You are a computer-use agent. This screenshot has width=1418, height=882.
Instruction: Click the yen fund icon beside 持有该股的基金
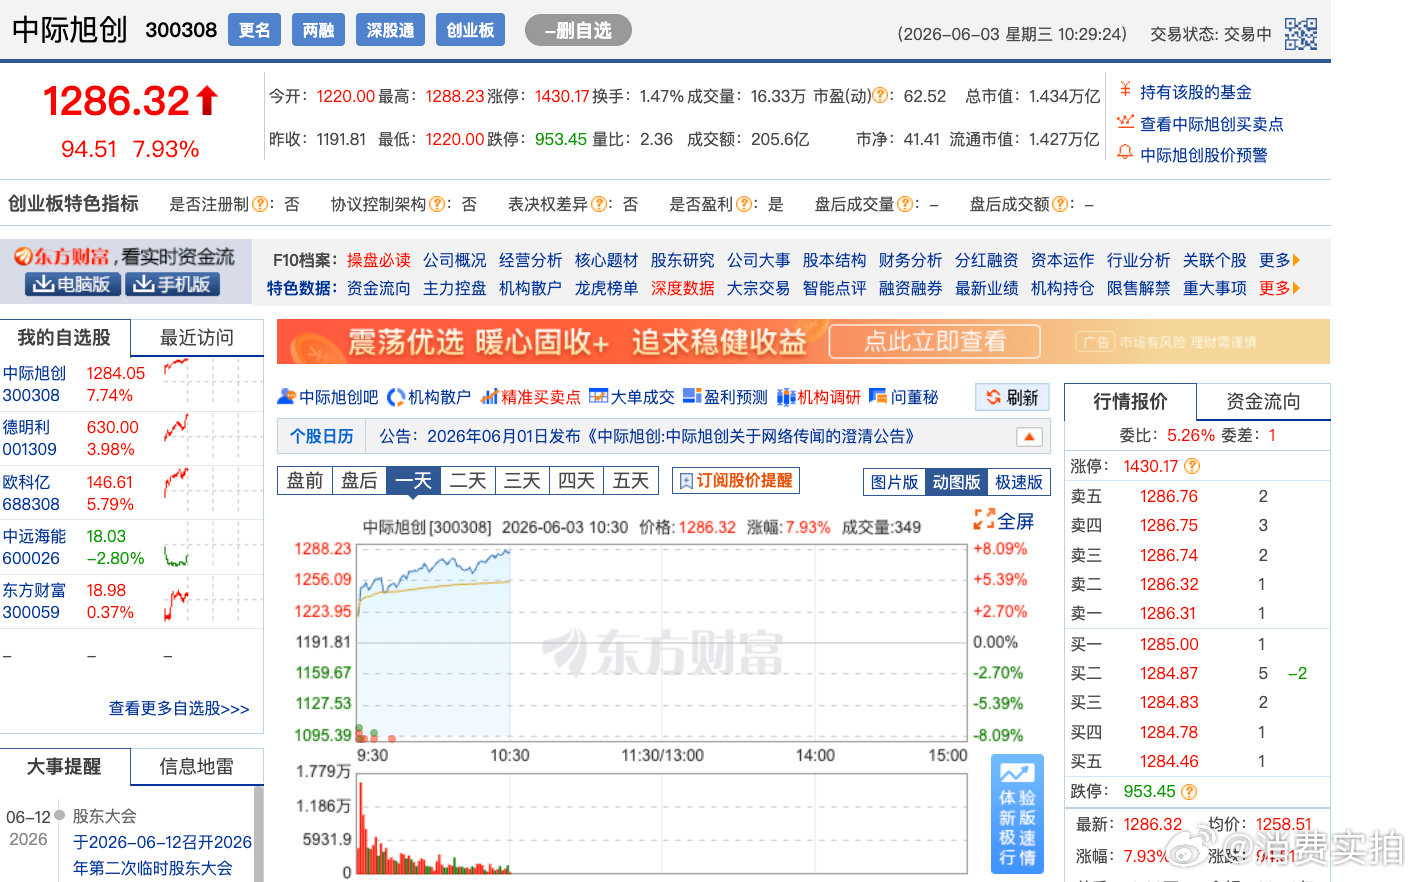tap(1125, 91)
